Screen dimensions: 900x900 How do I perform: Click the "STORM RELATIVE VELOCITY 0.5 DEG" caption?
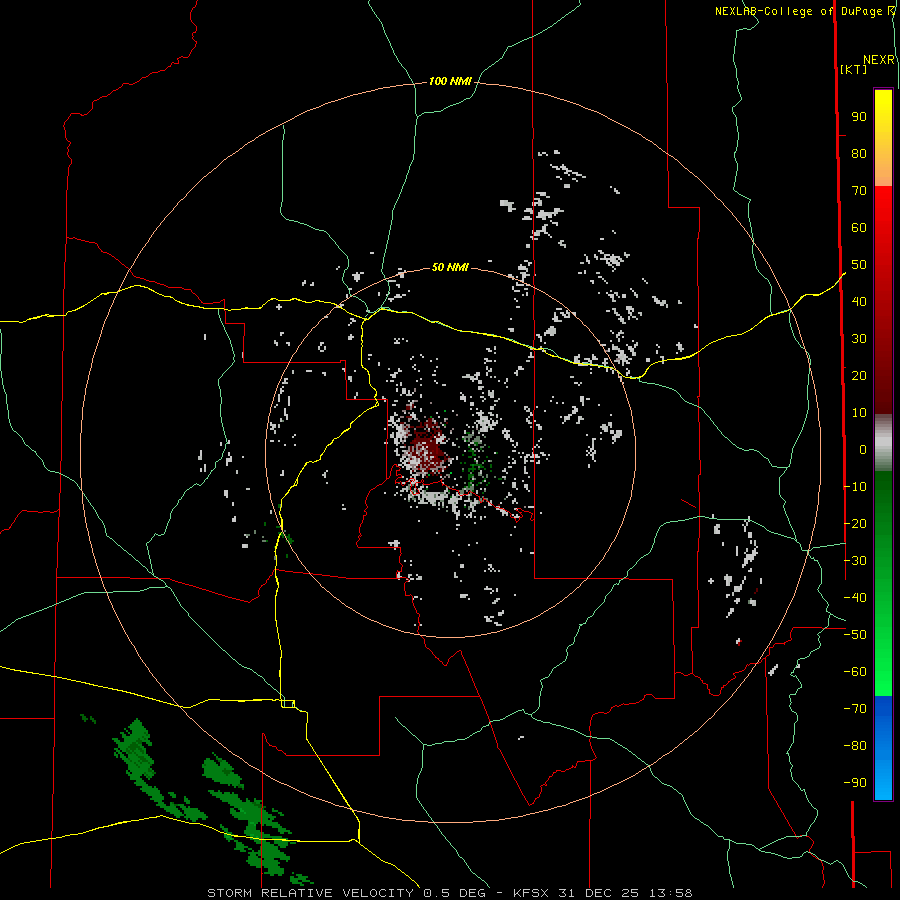point(346,893)
